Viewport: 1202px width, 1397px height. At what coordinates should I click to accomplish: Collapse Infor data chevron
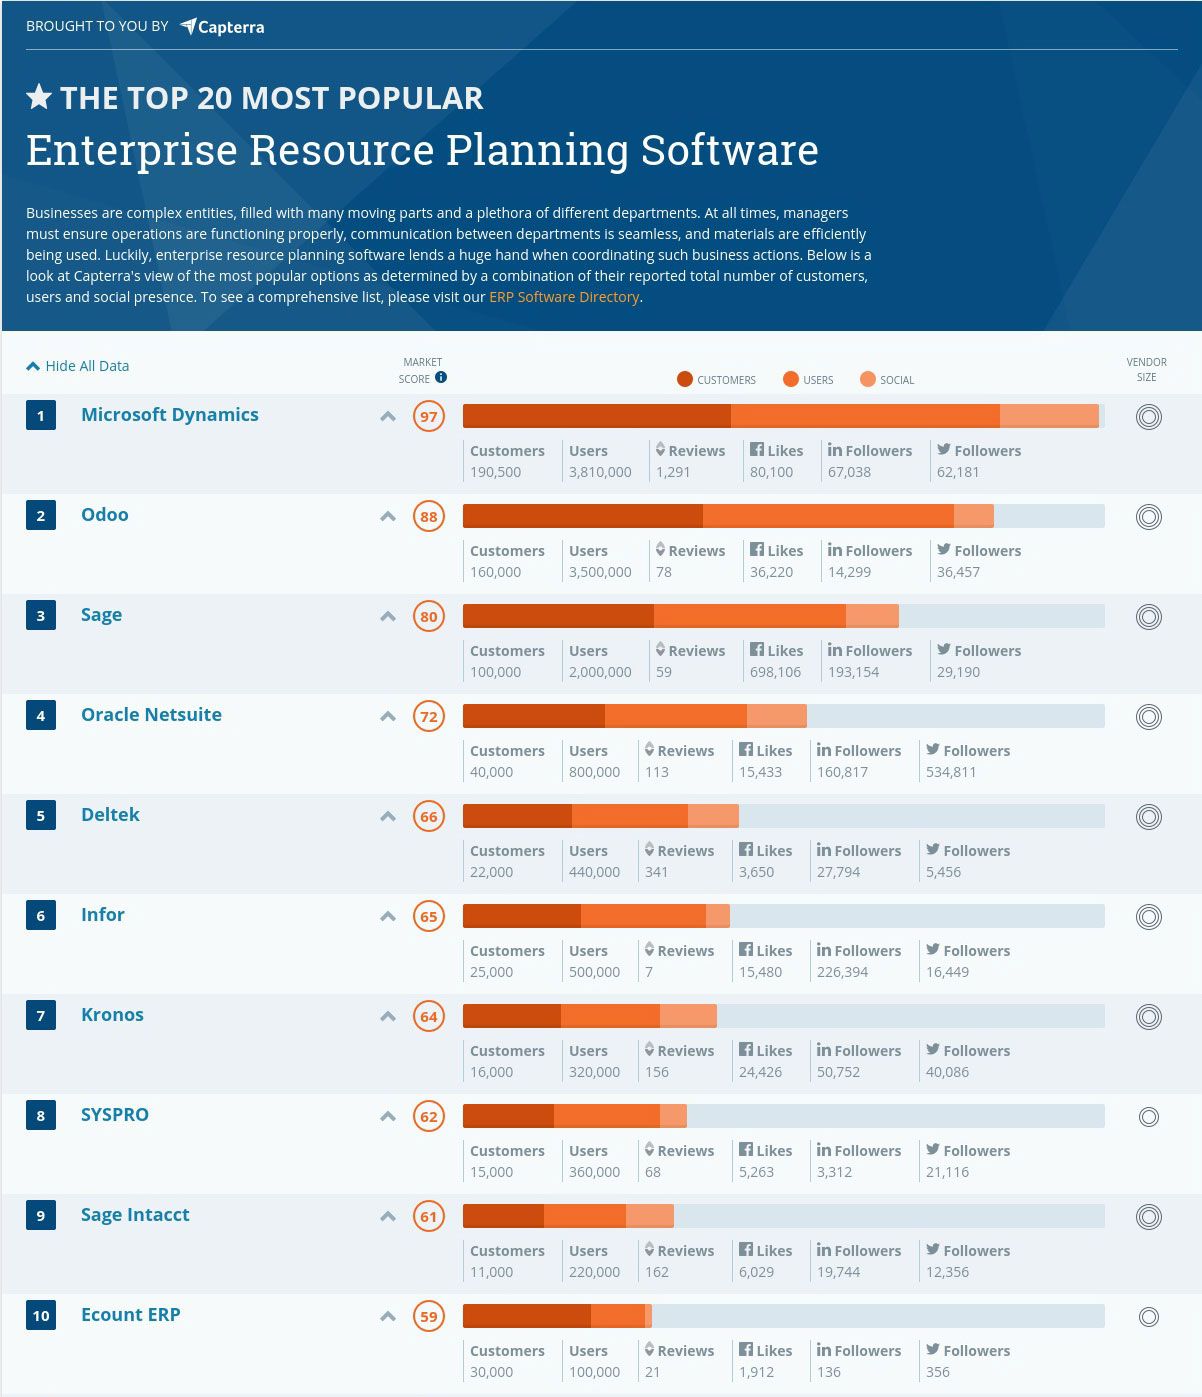[388, 917]
